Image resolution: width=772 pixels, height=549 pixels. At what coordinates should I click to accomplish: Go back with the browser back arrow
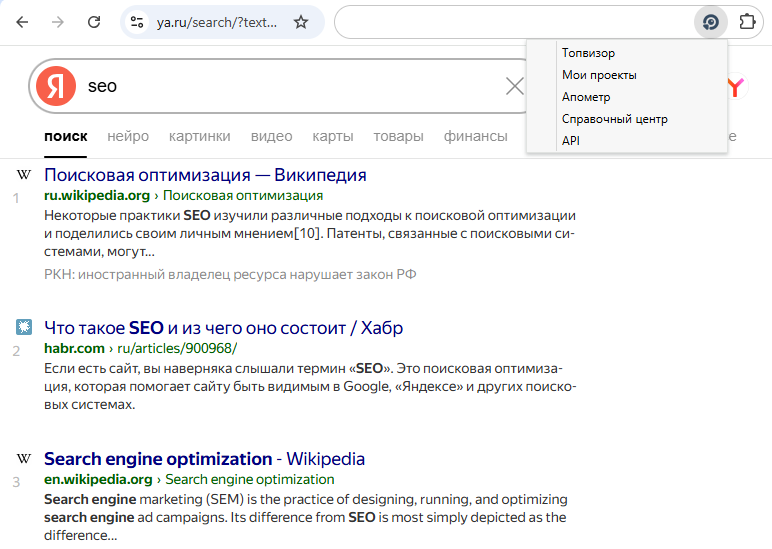tap(22, 22)
